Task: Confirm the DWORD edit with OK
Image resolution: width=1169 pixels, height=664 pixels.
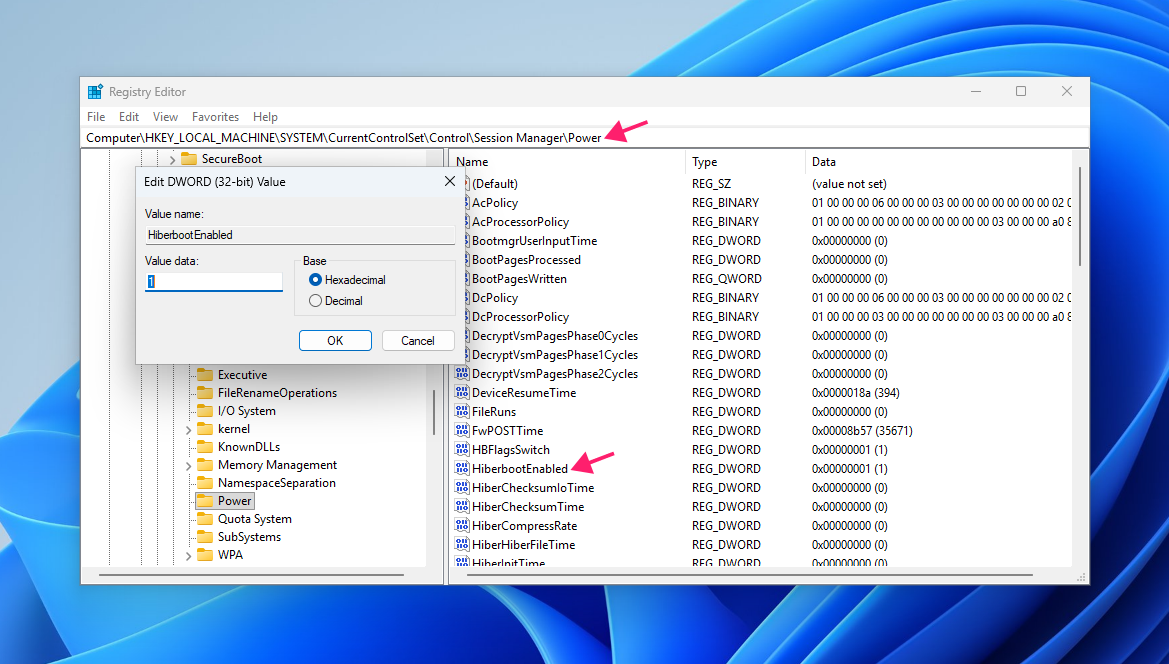Action: click(x=335, y=340)
